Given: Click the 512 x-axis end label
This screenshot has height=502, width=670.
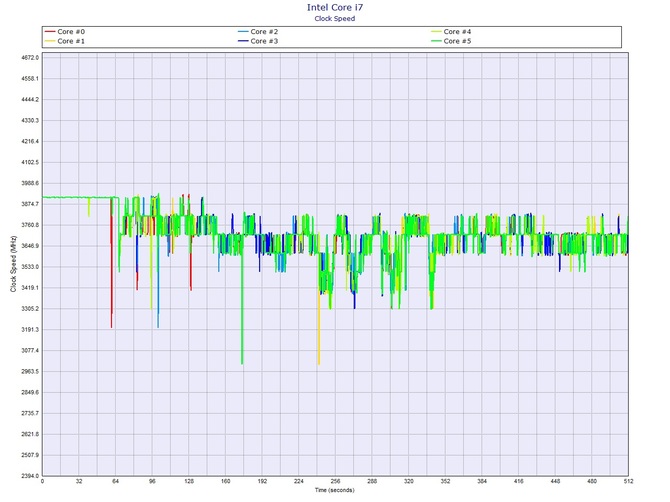Looking at the screenshot, I should click(628, 481).
